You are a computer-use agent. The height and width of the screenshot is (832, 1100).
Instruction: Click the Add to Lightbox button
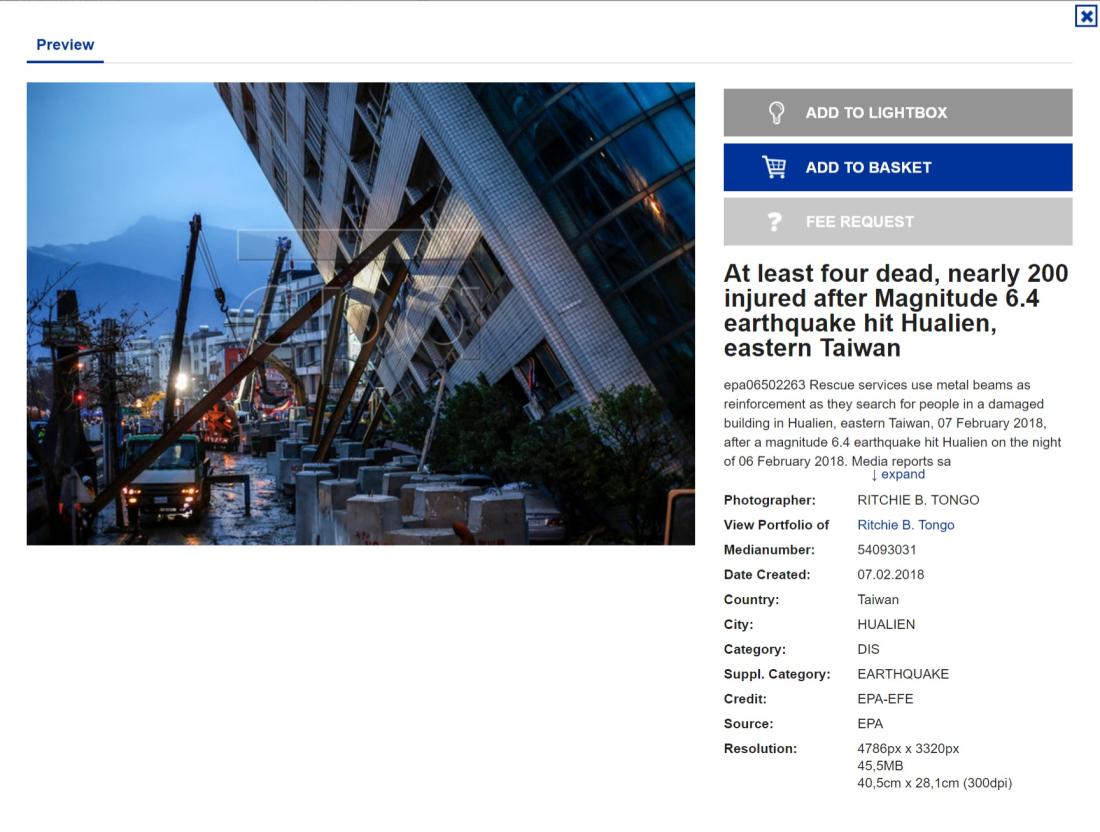(898, 112)
